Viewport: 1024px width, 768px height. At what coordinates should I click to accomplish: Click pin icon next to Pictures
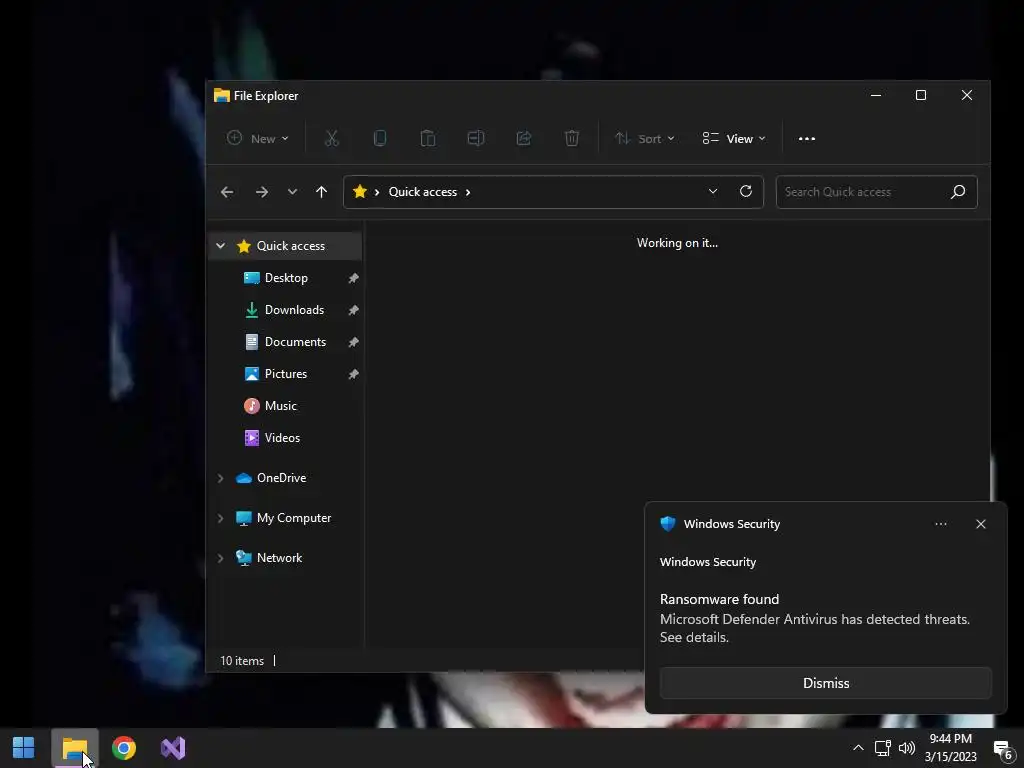tap(353, 374)
